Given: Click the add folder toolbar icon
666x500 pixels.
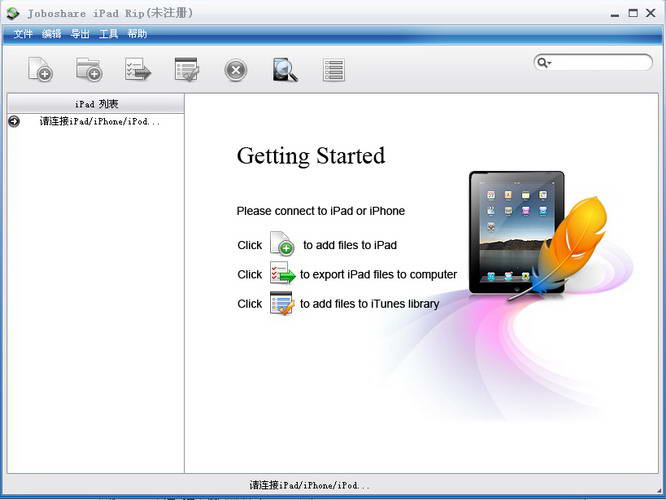Looking at the screenshot, I should pos(89,69).
